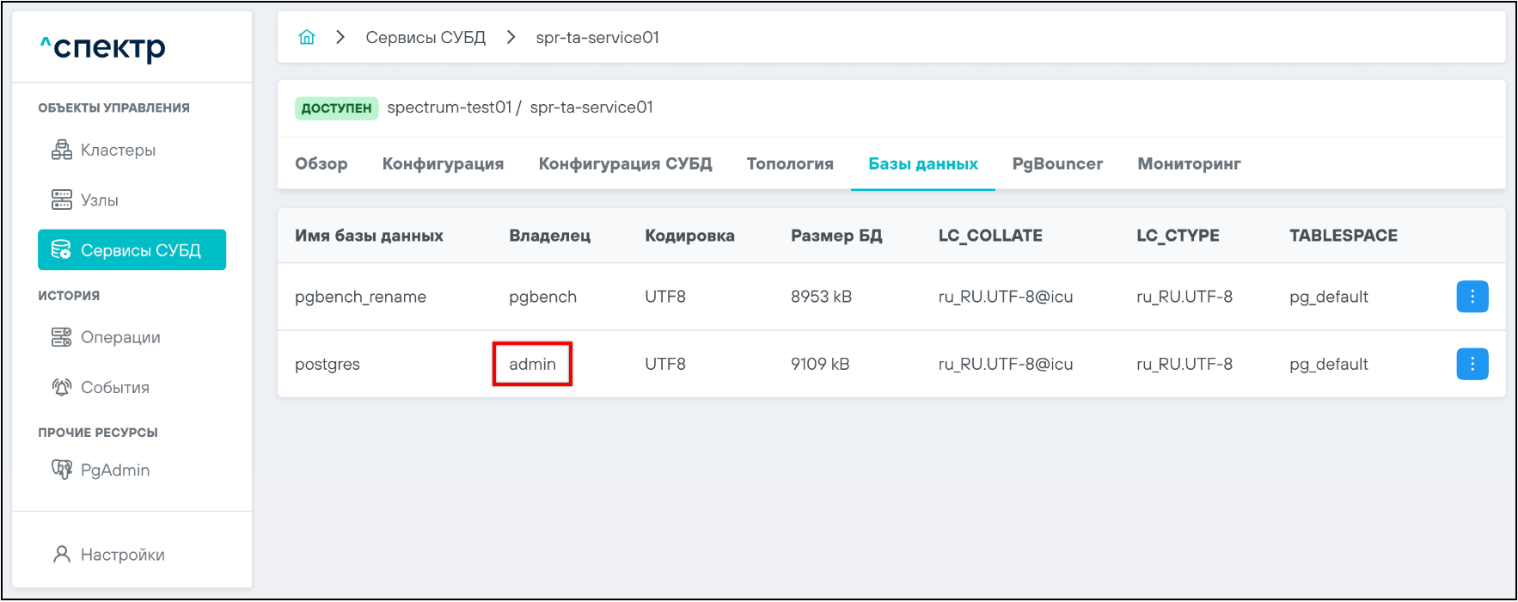Click the Спектр logo
The image size is (1518, 602).
point(103,48)
